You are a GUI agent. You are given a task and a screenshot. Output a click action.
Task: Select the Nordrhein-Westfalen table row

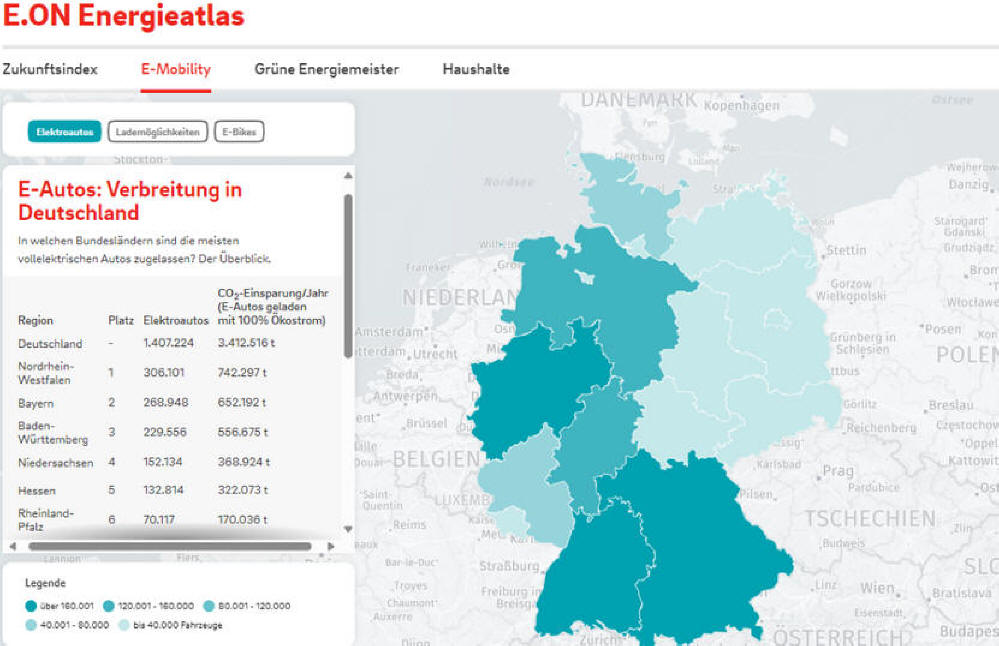click(173, 373)
